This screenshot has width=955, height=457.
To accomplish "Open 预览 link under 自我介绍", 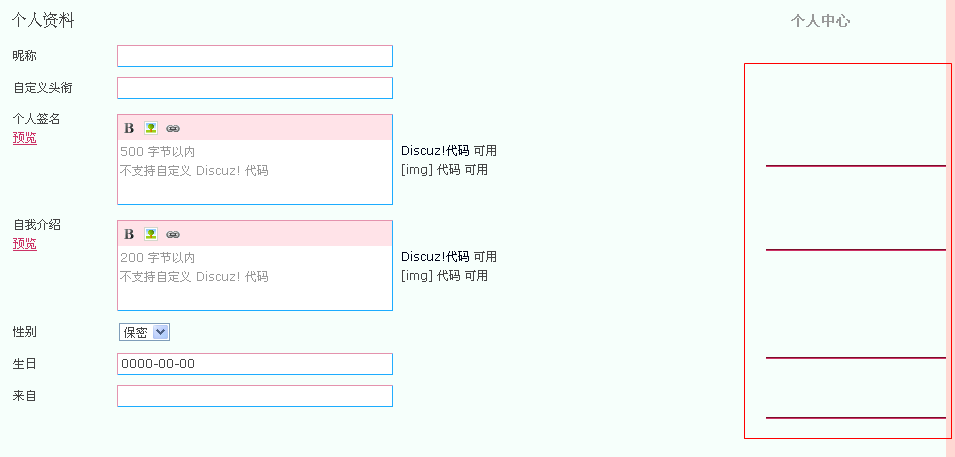I will coord(24,244).
